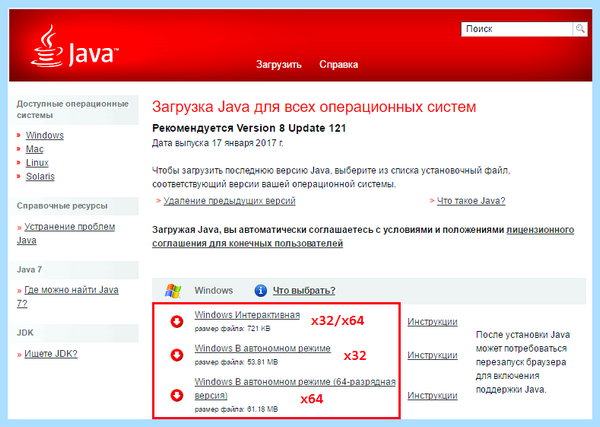Open Удаление предыдущих версий link

pos(230,201)
